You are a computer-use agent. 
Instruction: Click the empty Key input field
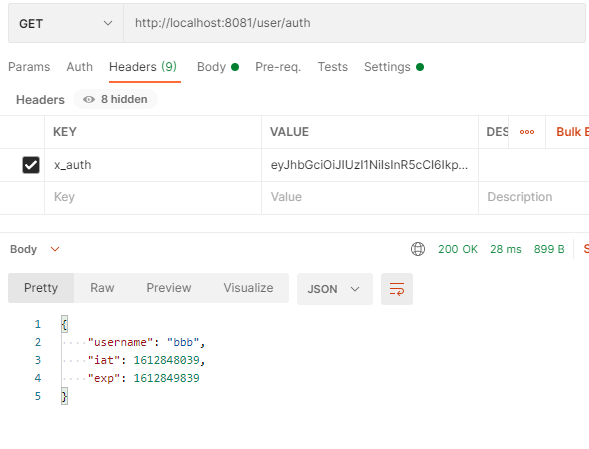coord(153,197)
